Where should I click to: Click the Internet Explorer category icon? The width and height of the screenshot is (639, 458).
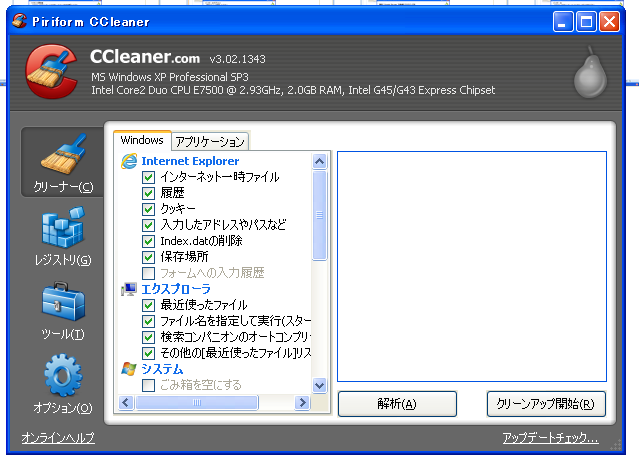coord(129,161)
